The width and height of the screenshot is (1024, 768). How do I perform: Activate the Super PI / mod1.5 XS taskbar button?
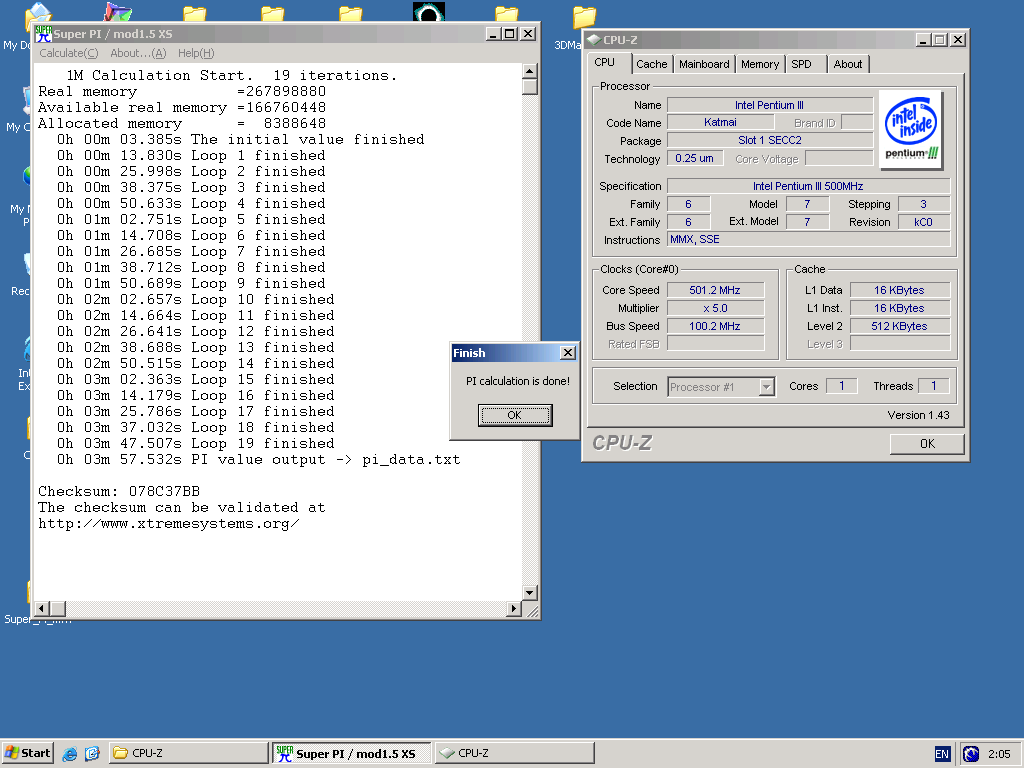point(351,753)
